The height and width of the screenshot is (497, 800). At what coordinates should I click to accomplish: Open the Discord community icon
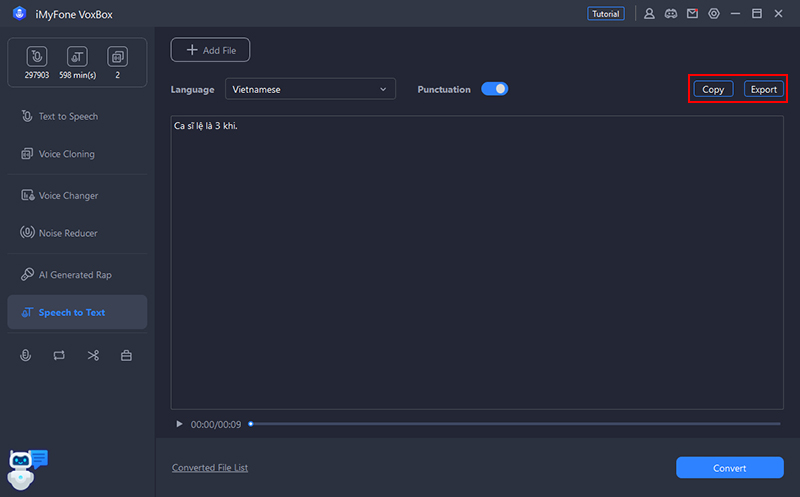[670, 14]
